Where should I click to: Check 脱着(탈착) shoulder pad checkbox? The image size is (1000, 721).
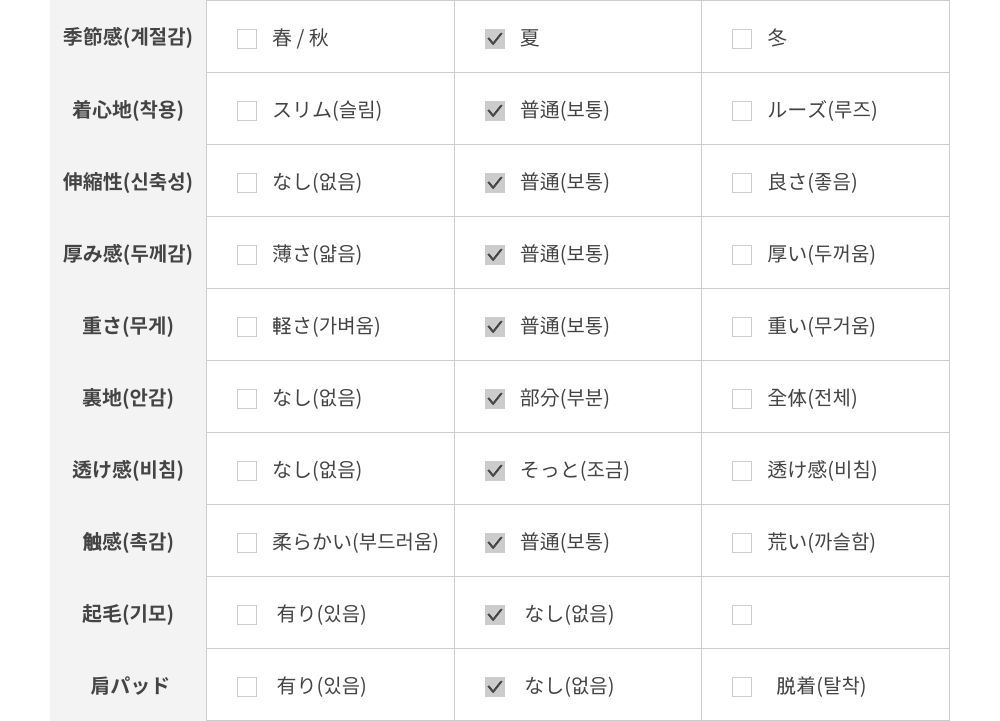click(742, 687)
